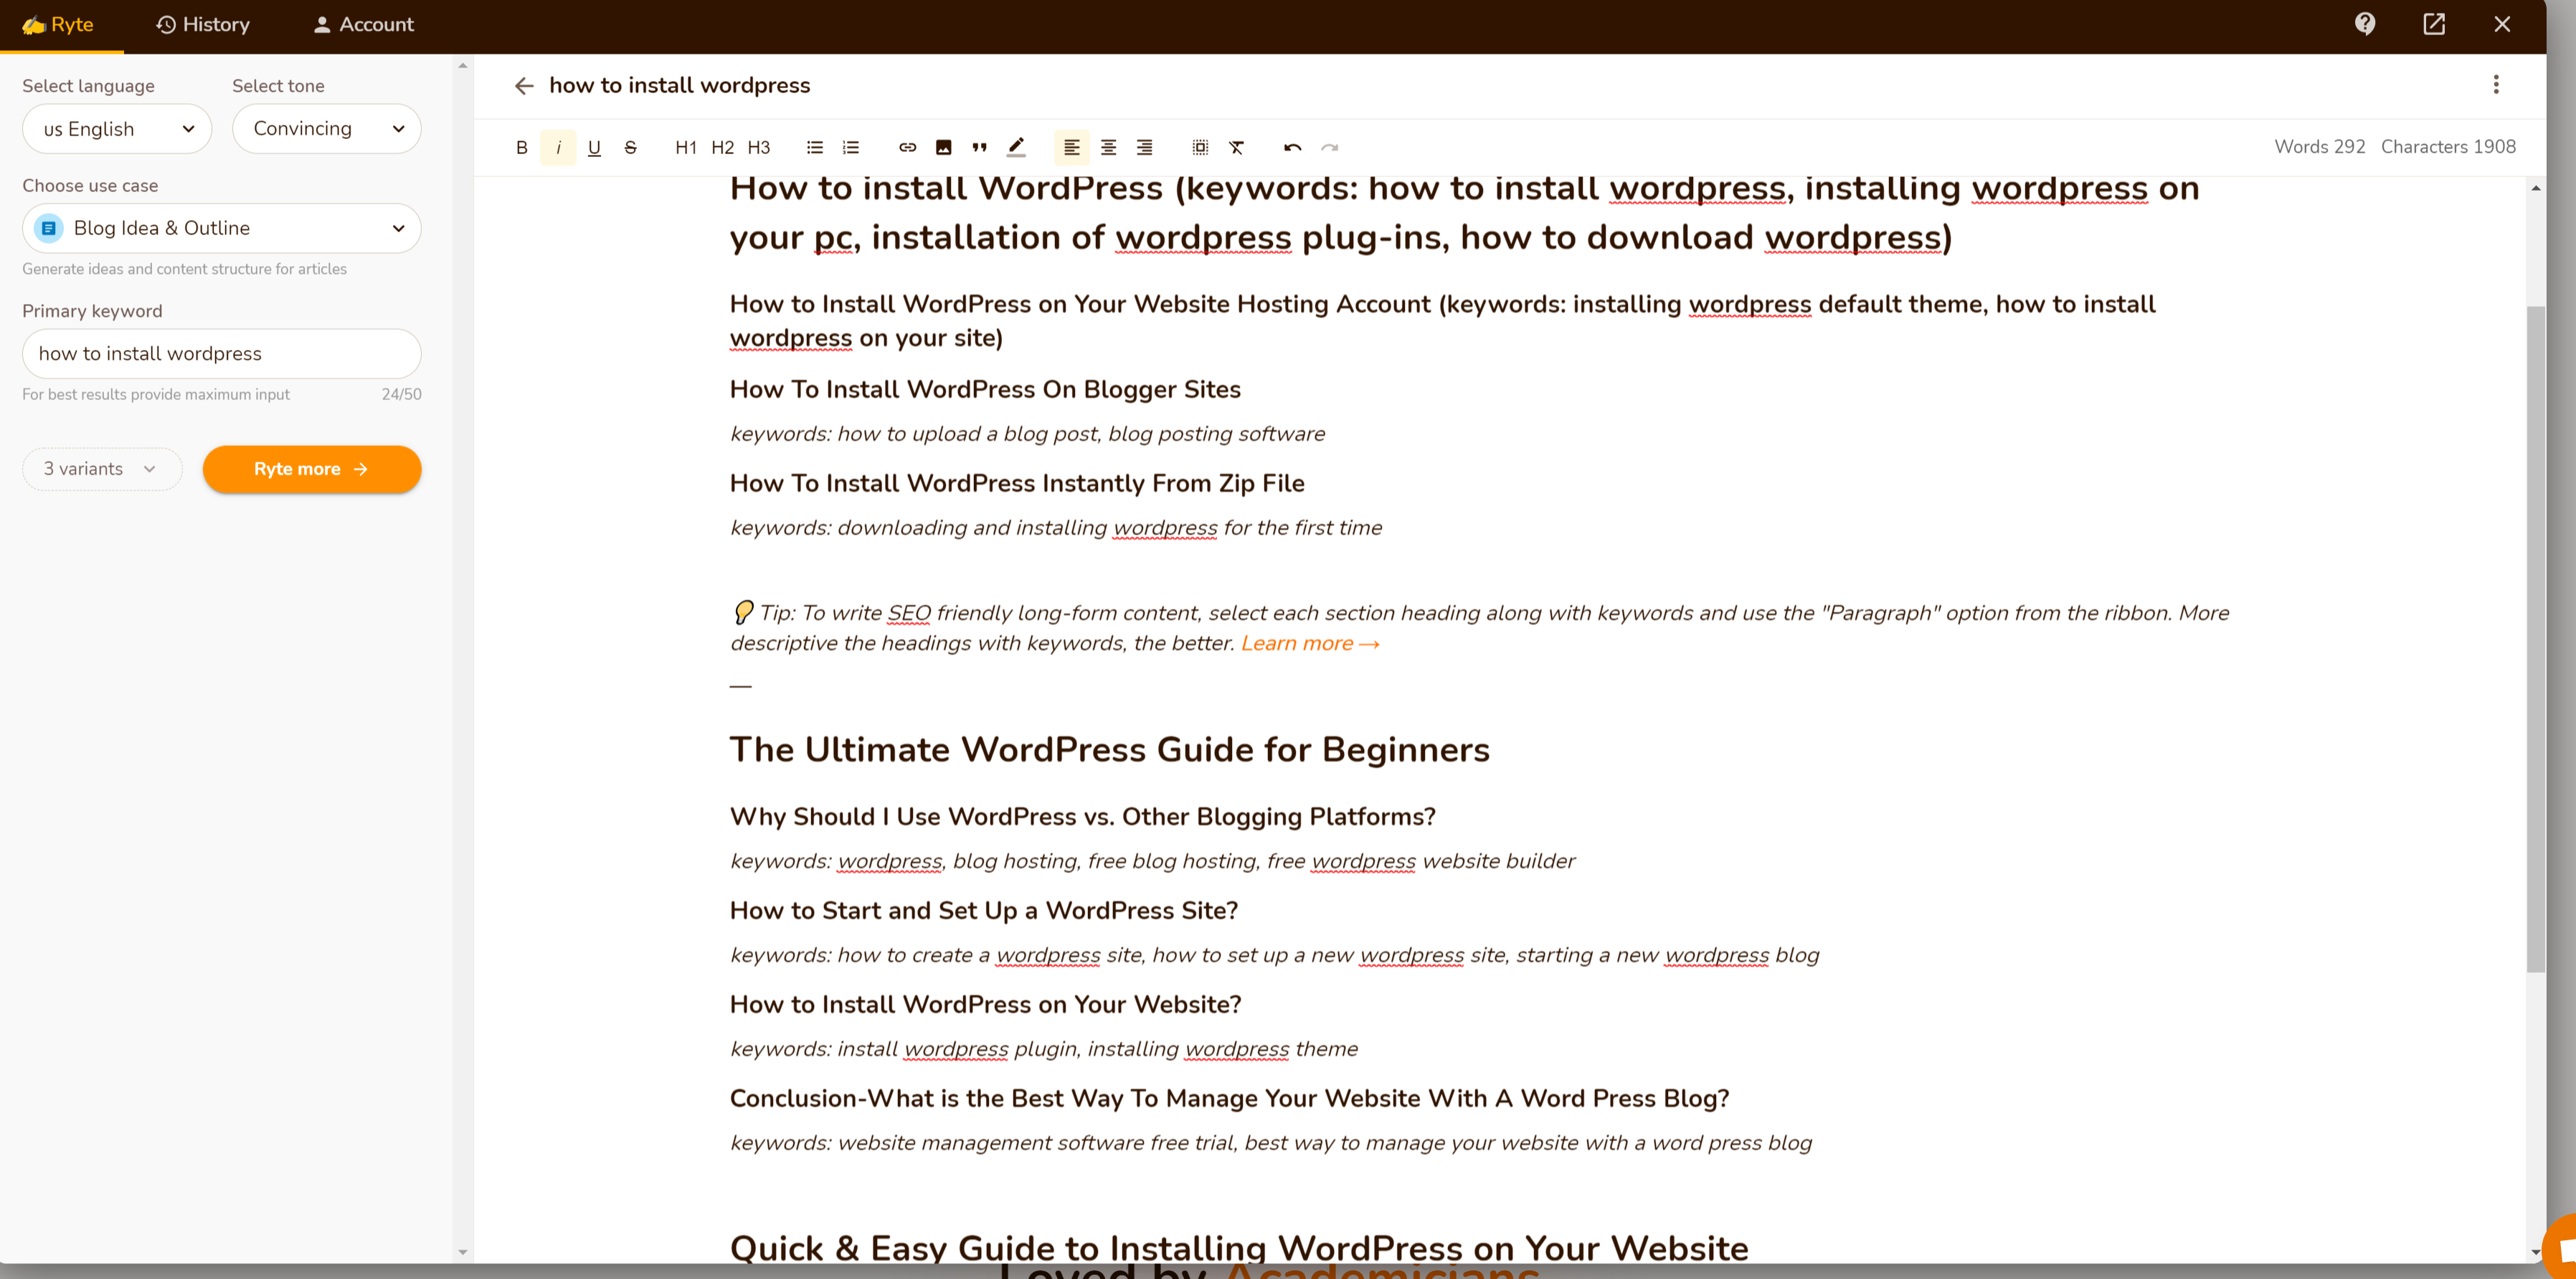
Task: Click heading 'The Ultimate WordPress Guide for Beginners'
Action: (1110, 750)
